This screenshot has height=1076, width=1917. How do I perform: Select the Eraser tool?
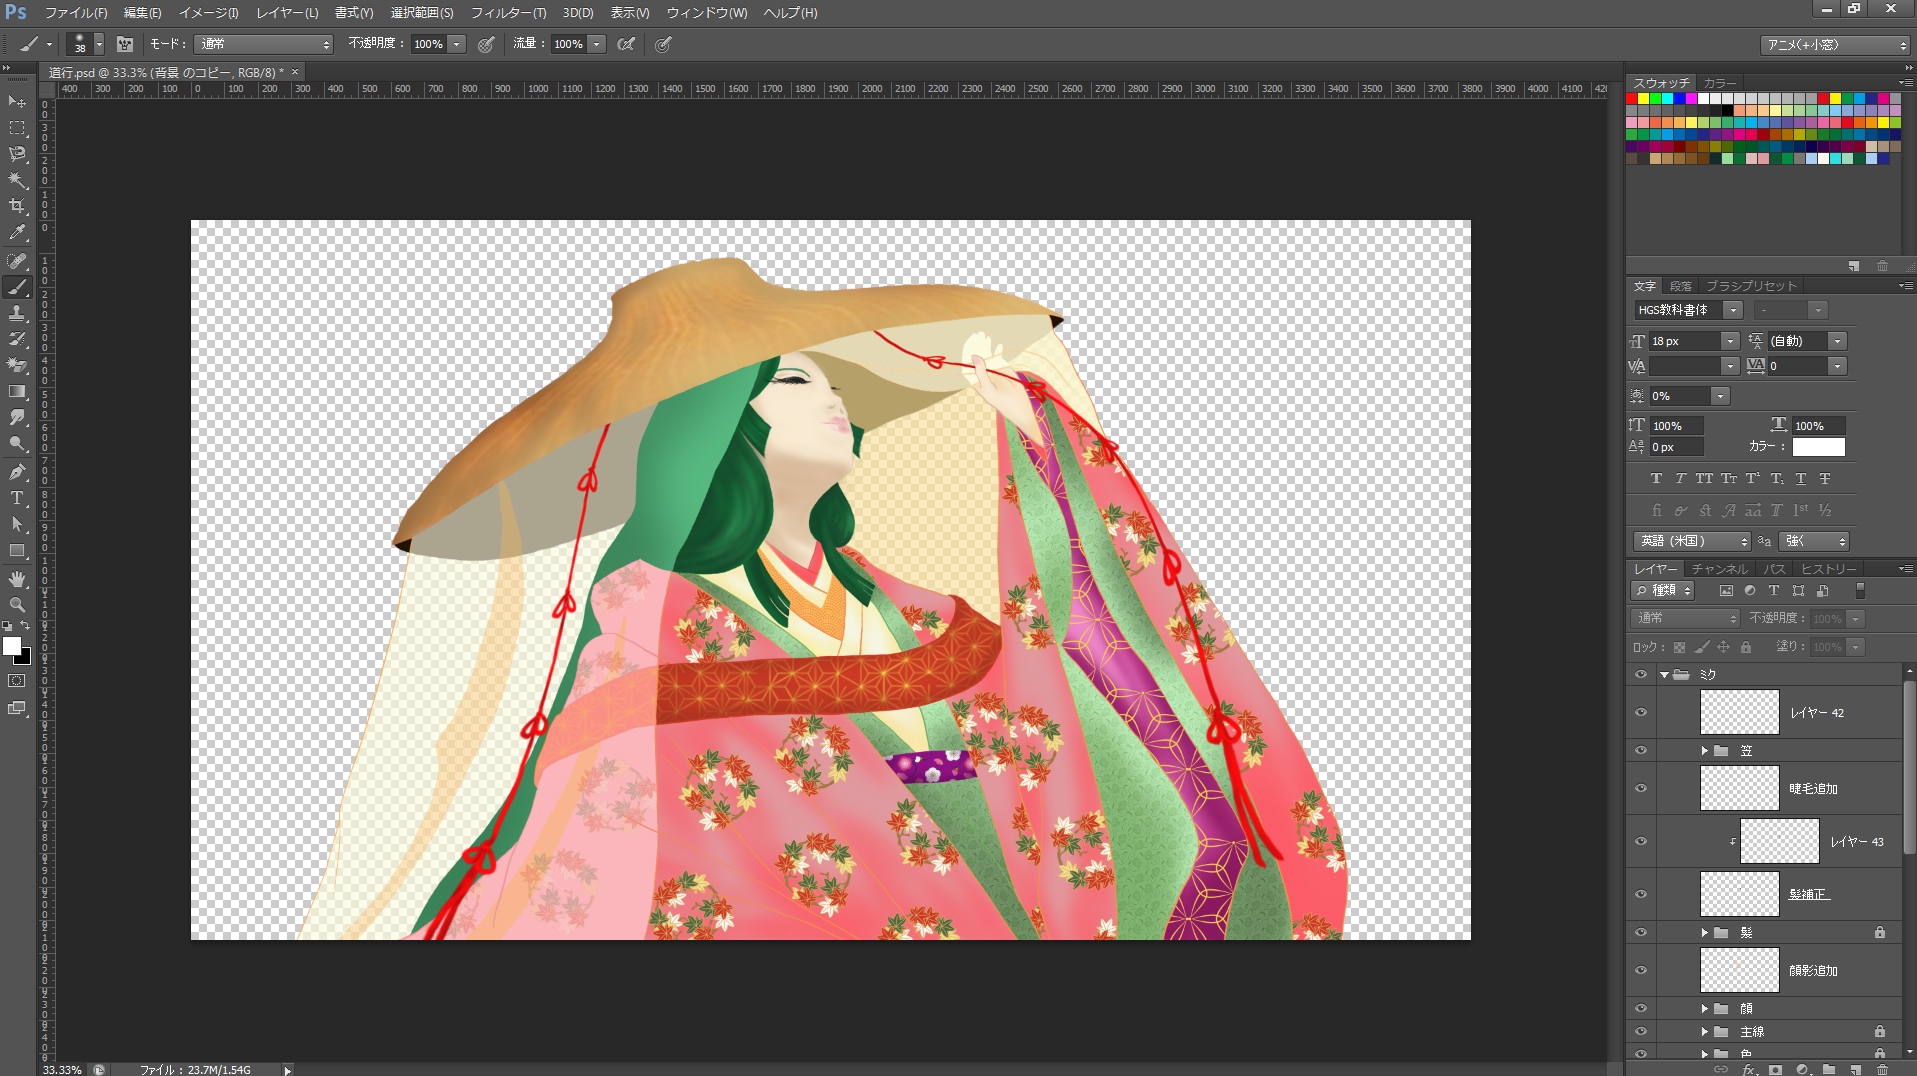(x=17, y=365)
